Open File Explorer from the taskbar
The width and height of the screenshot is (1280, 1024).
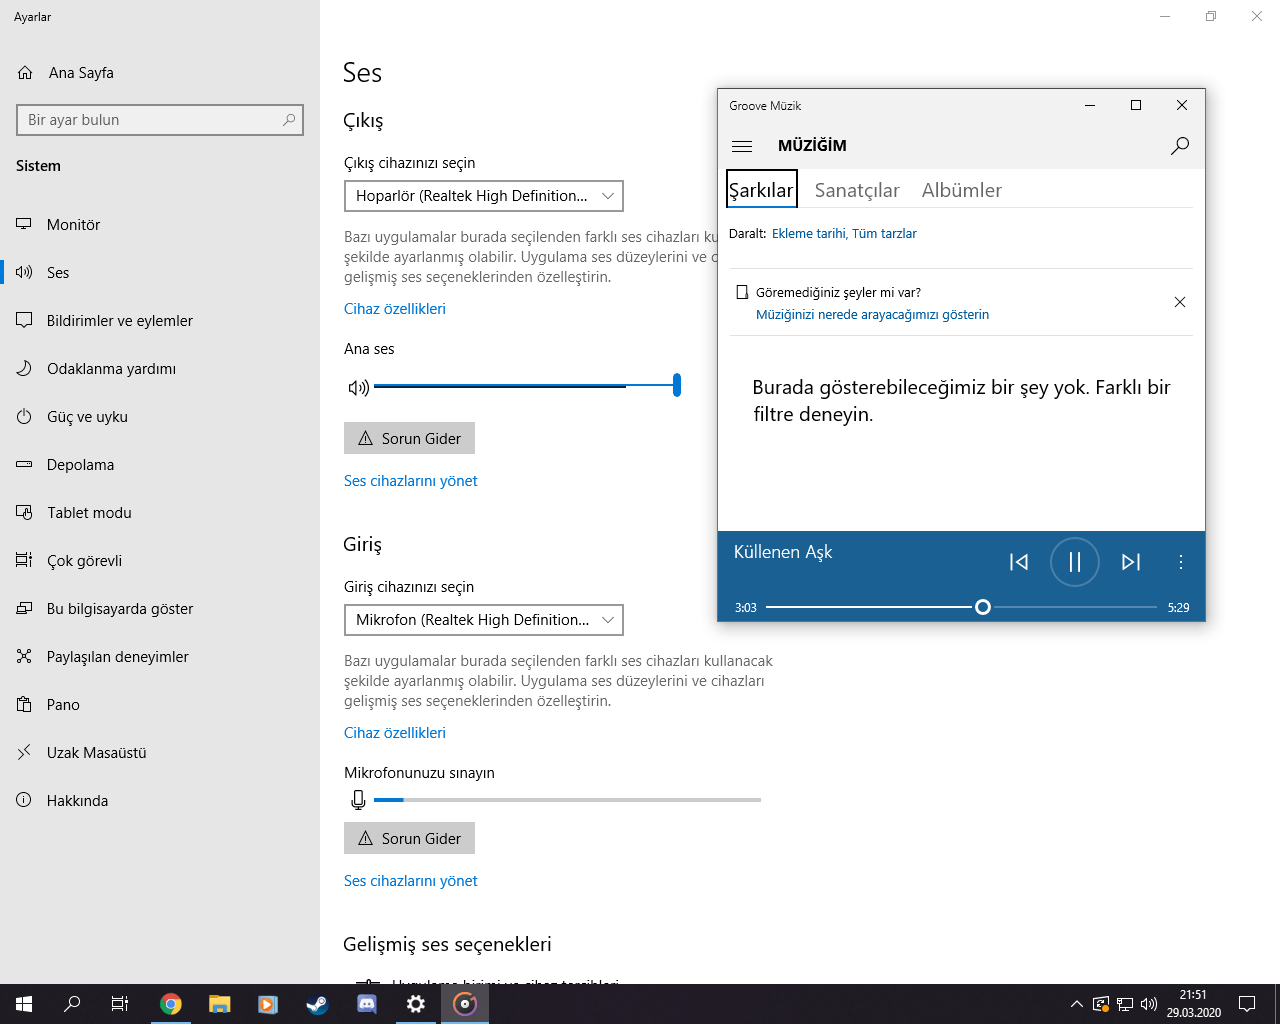click(220, 1004)
